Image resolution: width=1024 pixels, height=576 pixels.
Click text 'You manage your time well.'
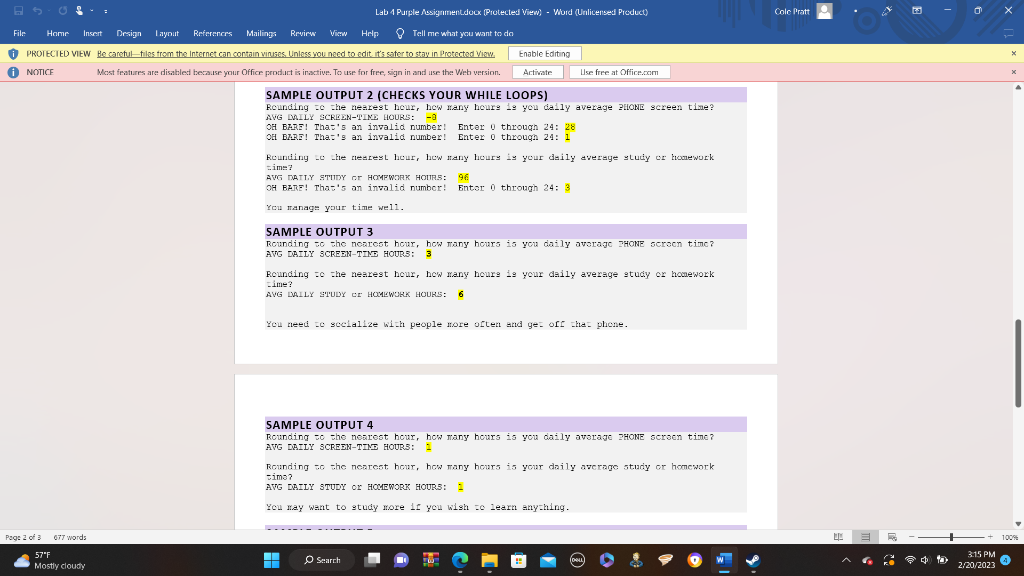pyautogui.click(x=335, y=207)
